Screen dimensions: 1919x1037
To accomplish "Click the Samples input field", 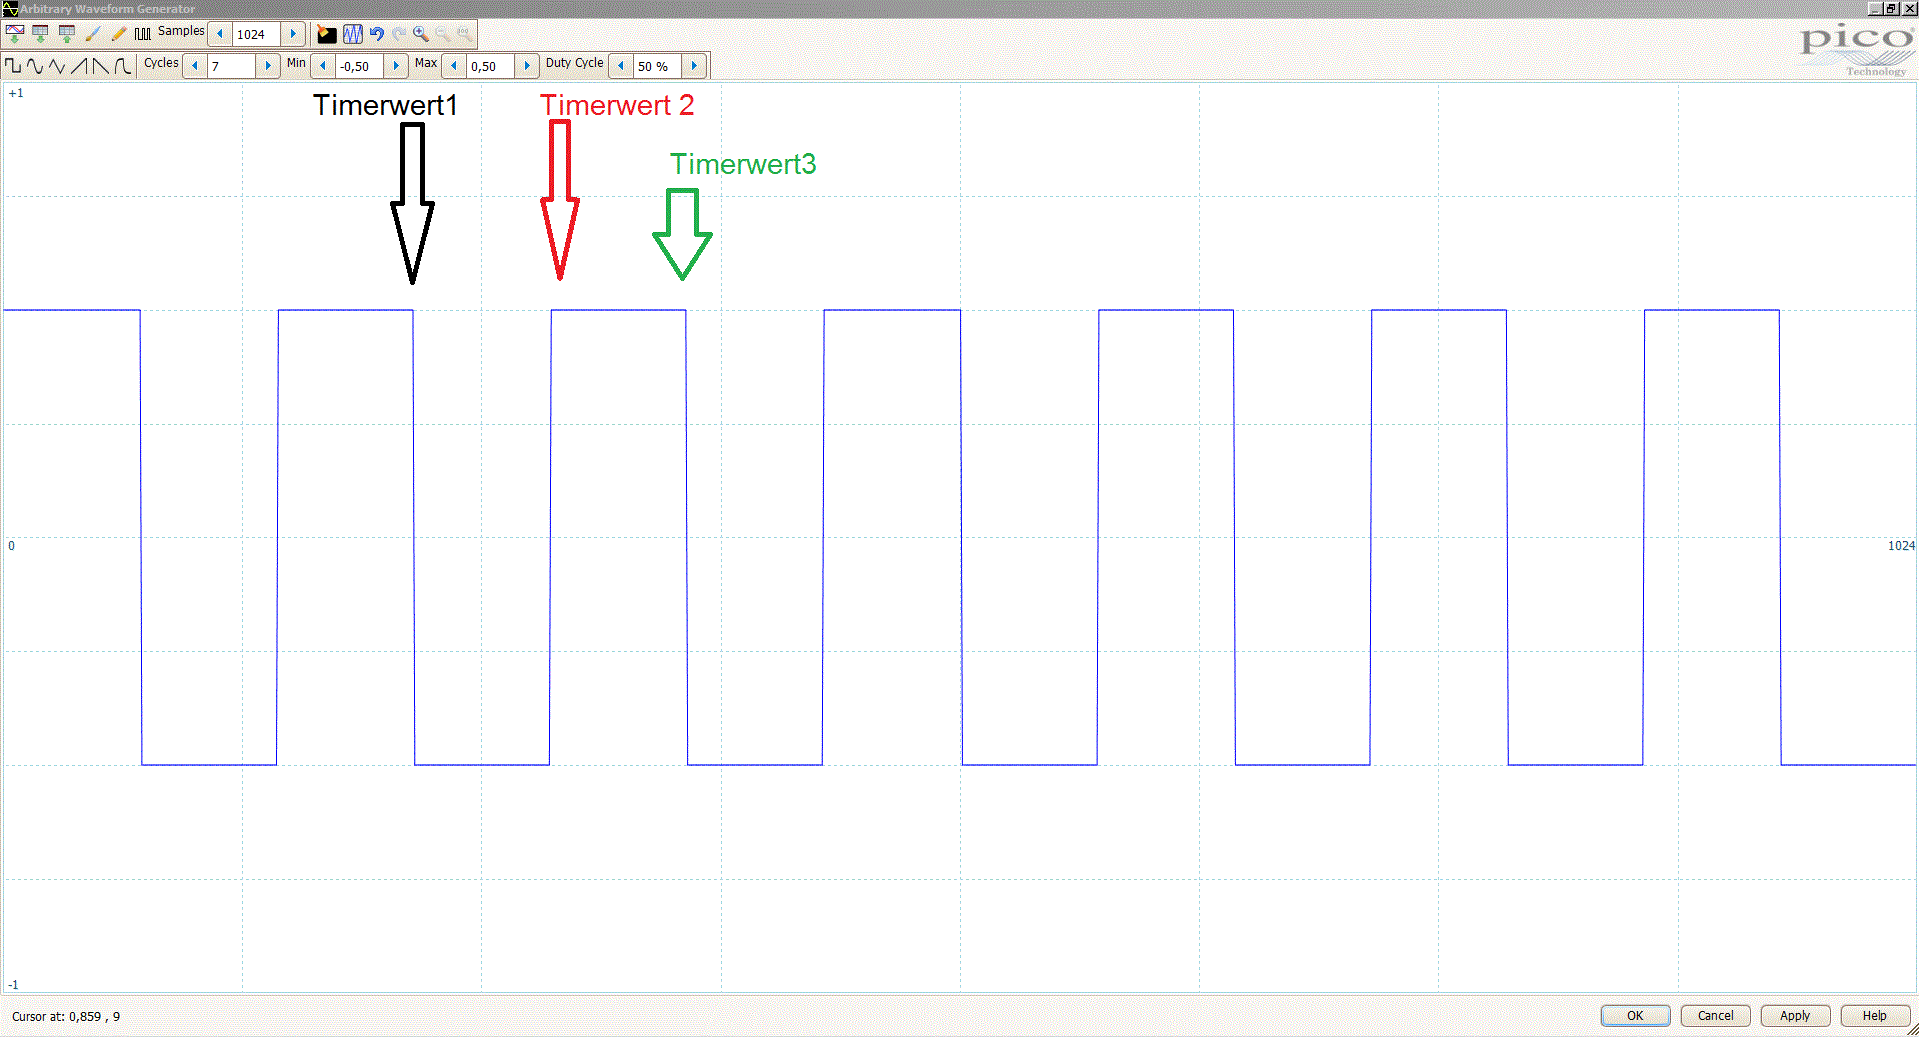I will click(x=257, y=34).
